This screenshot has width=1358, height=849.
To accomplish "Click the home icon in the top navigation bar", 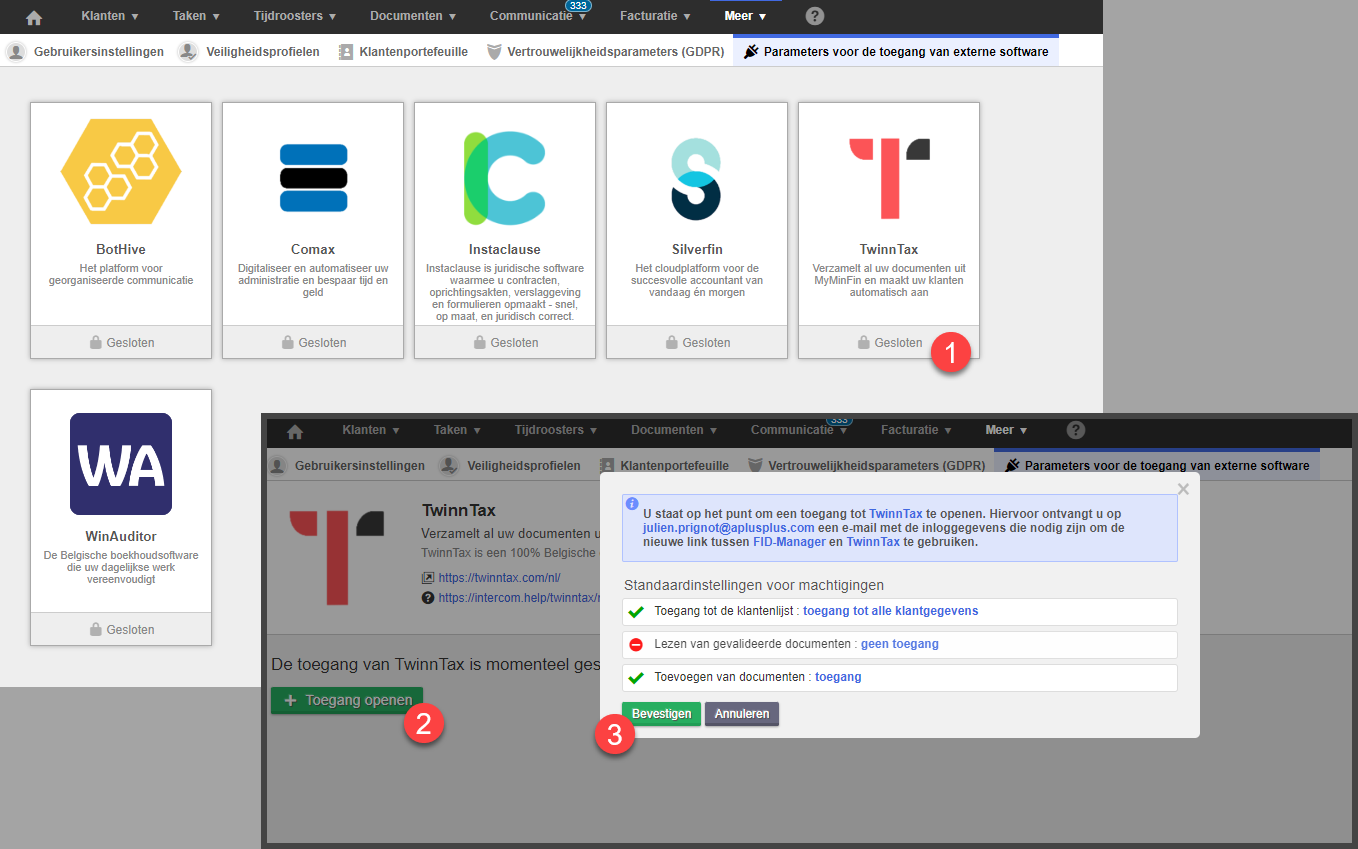I will coord(34,17).
